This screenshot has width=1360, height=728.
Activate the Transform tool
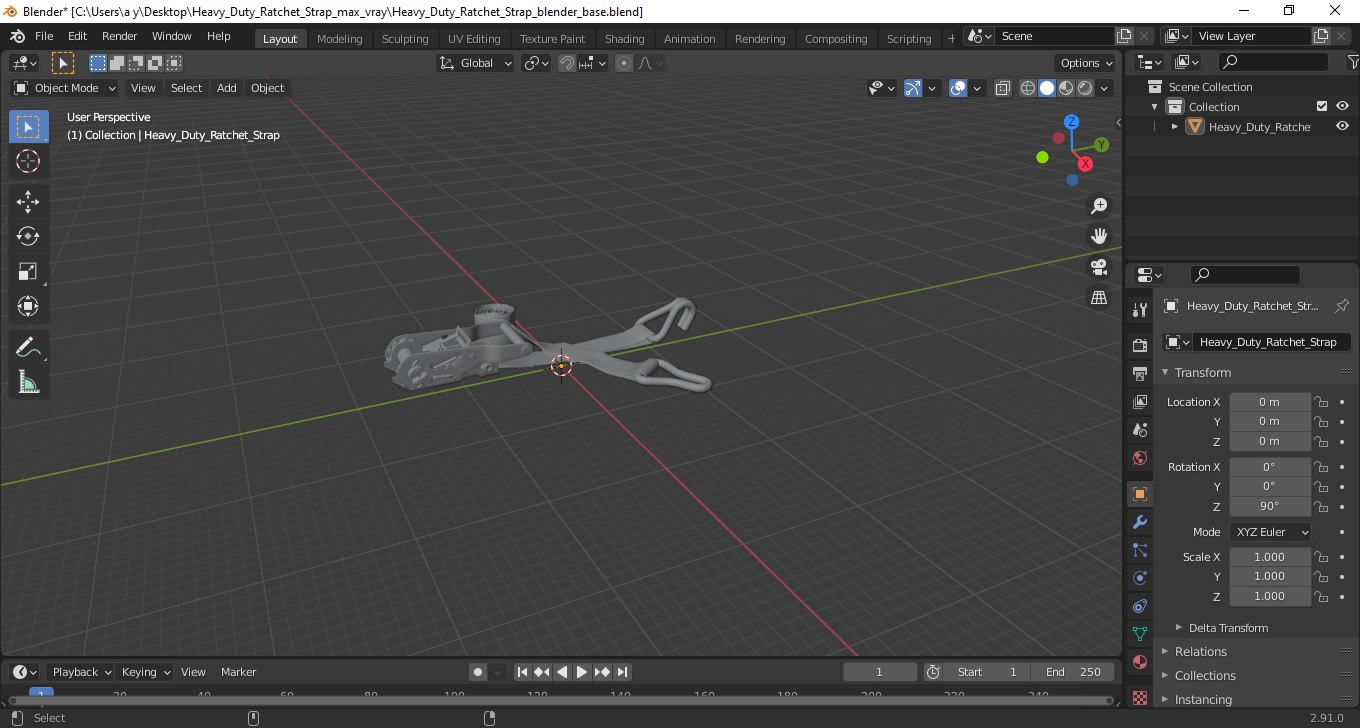(x=28, y=307)
